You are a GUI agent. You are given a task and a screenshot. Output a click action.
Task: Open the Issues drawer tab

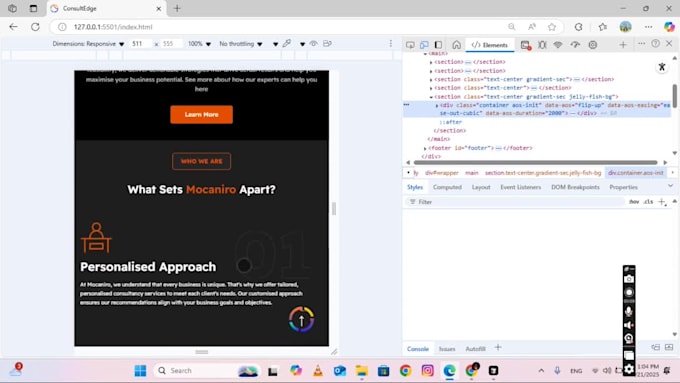pos(447,349)
